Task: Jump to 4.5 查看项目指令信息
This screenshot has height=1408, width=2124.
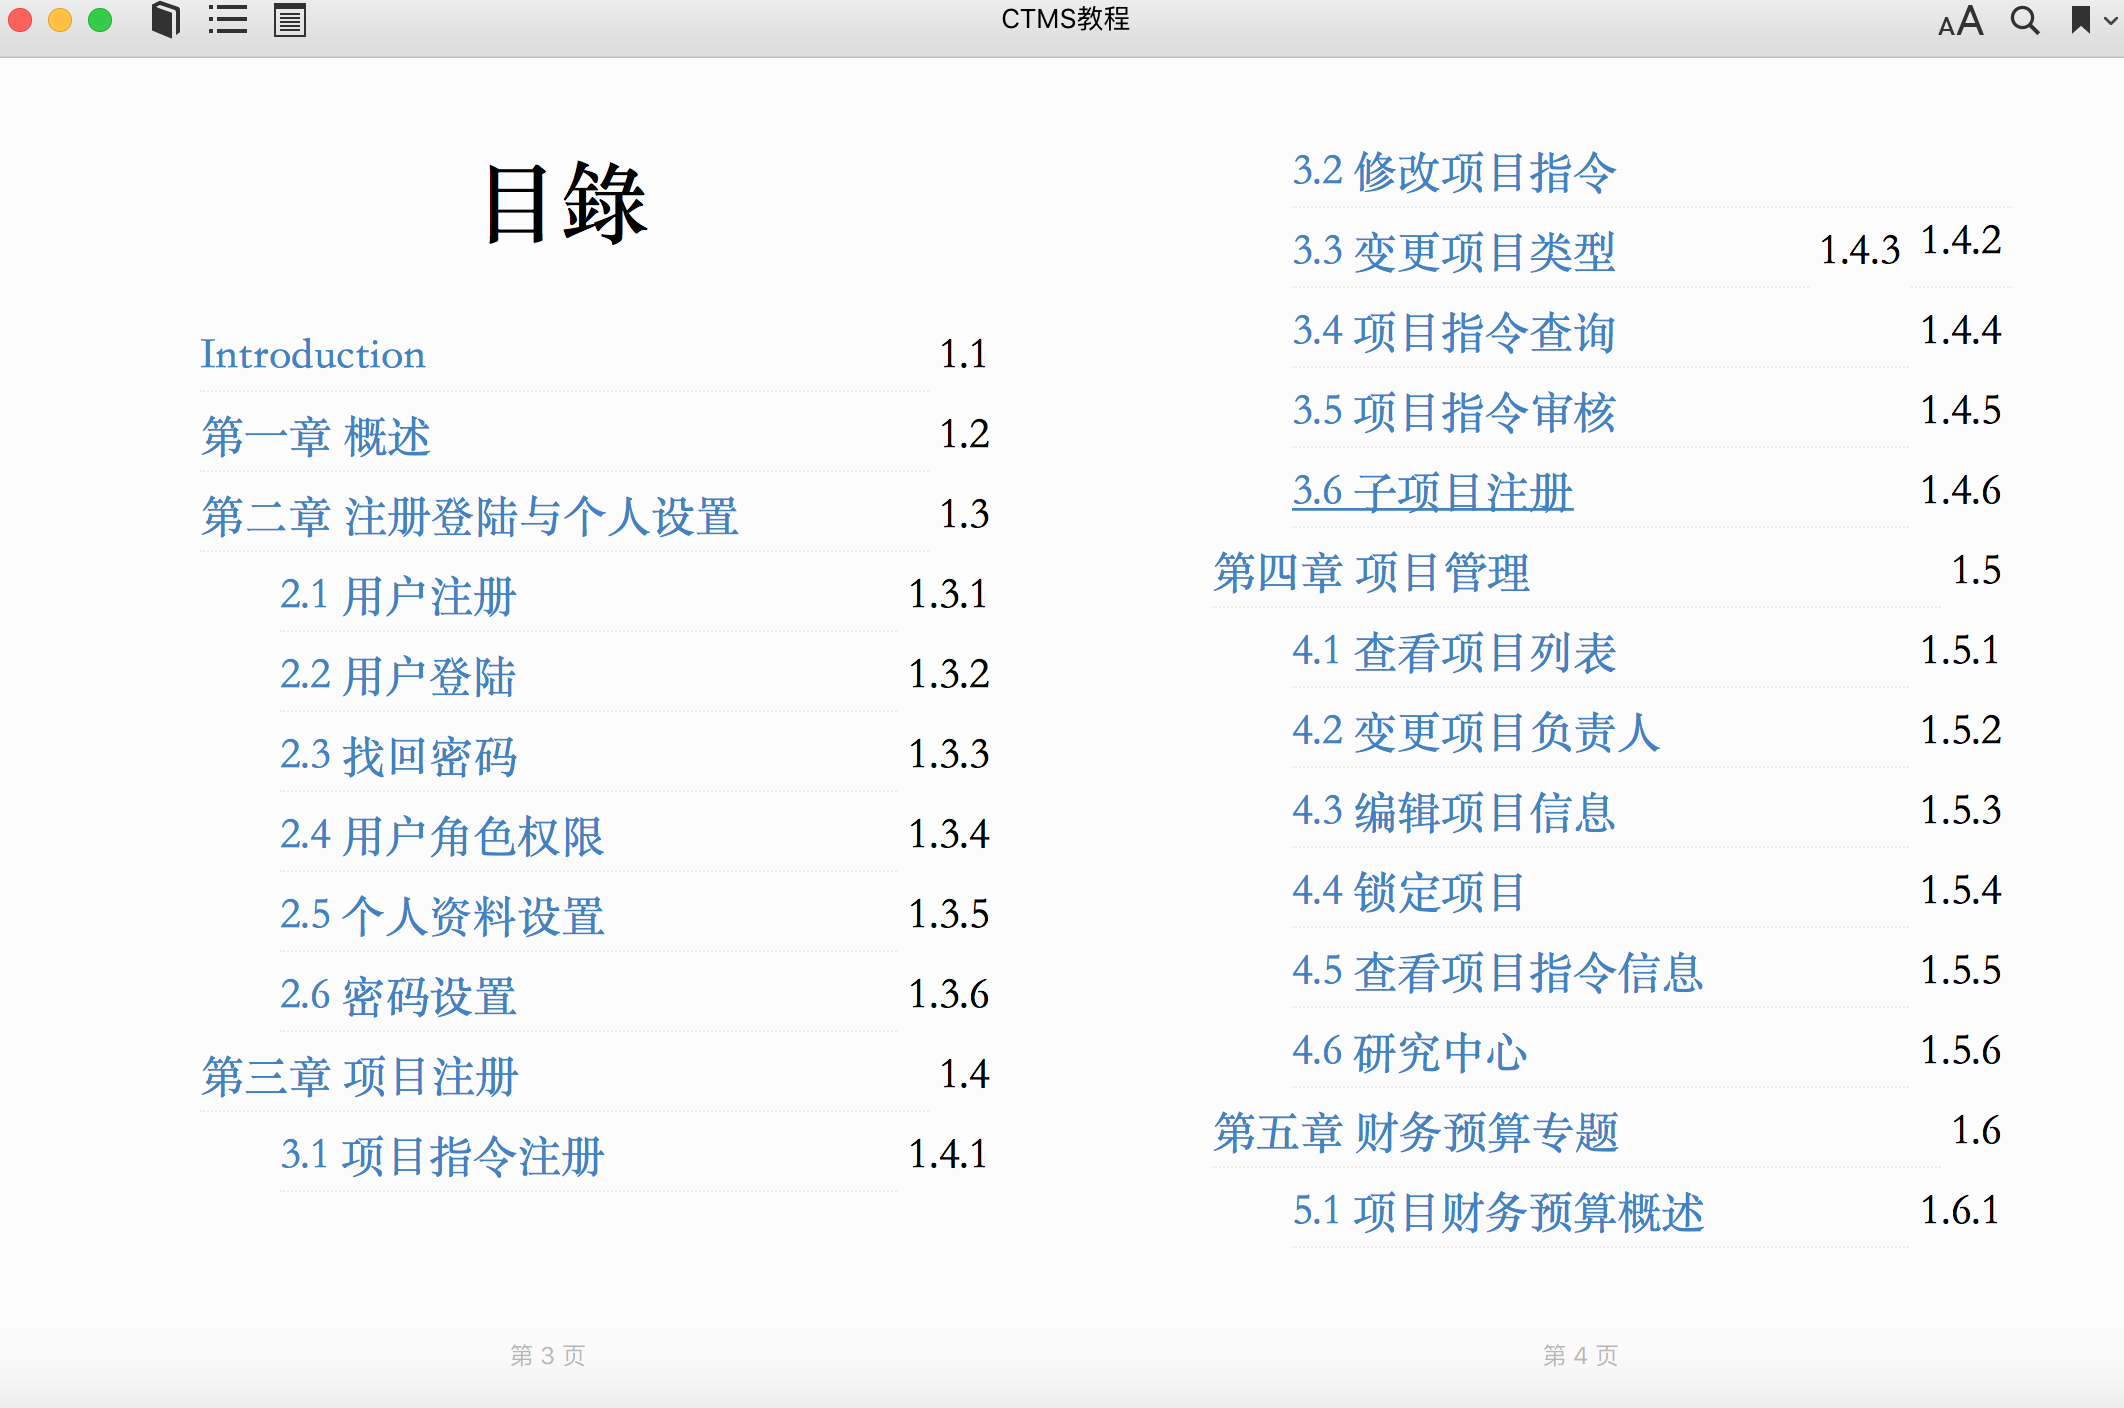Action: click(1498, 972)
